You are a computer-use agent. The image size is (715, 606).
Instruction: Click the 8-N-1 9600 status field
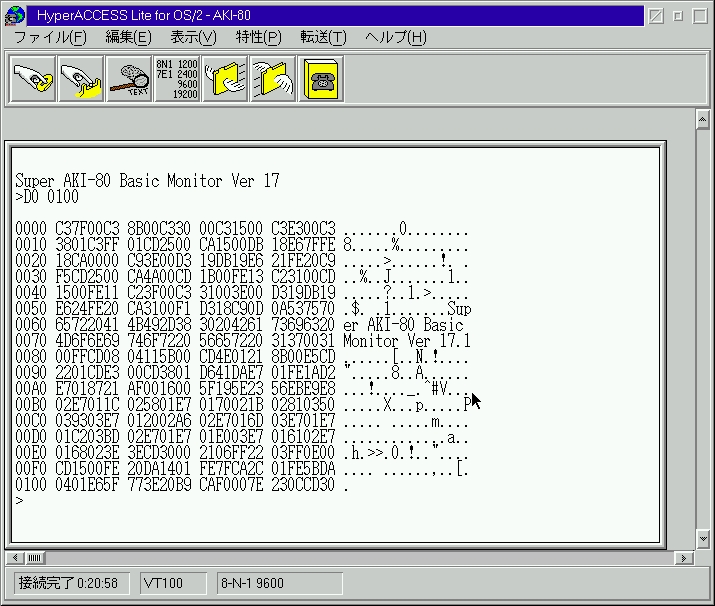pos(280,583)
